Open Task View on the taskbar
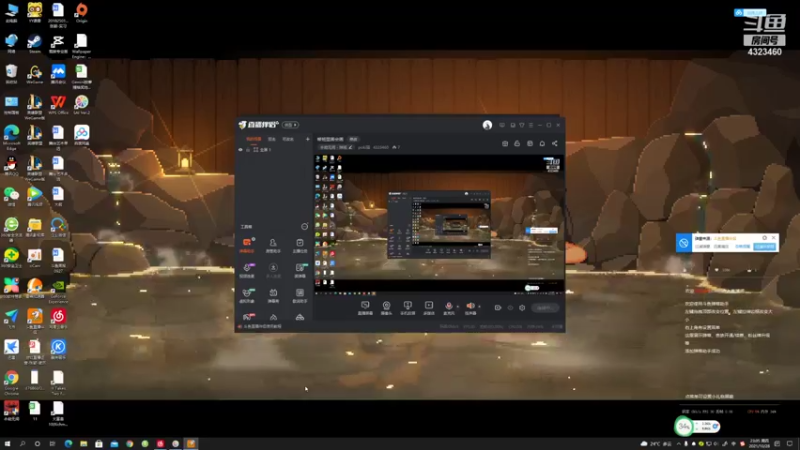This screenshot has height=450, width=800. [x=52, y=444]
